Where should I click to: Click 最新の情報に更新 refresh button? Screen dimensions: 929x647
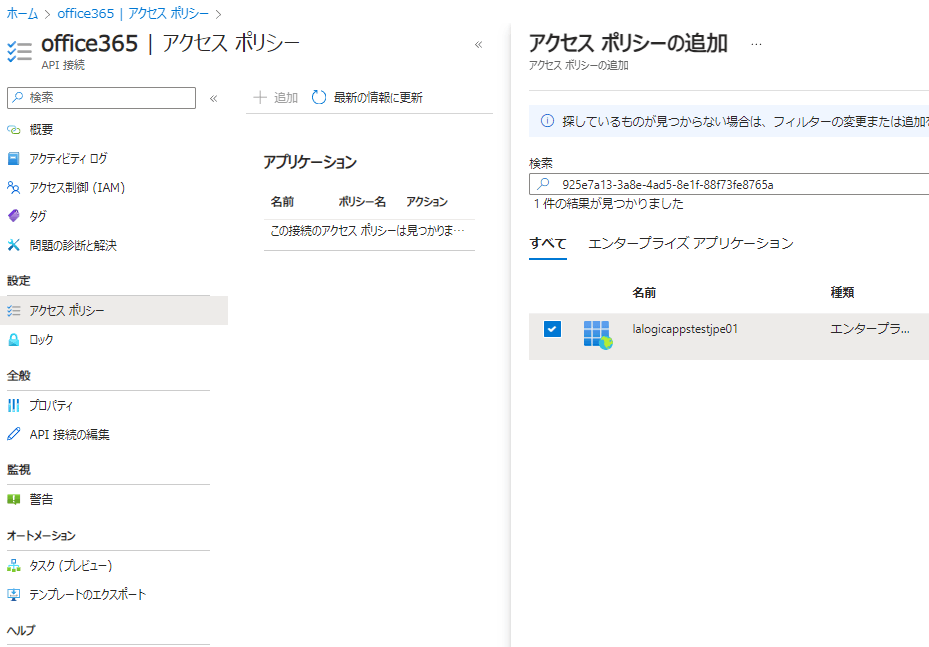tap(367, 98)
